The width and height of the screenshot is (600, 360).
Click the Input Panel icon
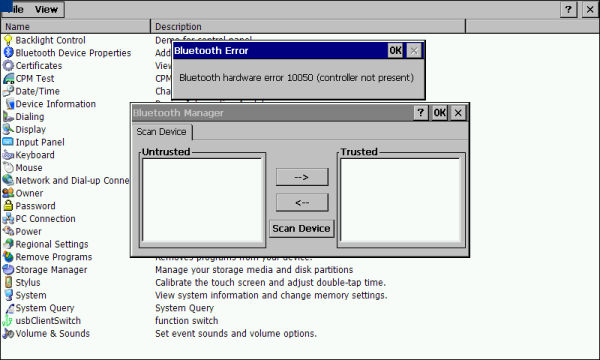click(8, 142)
